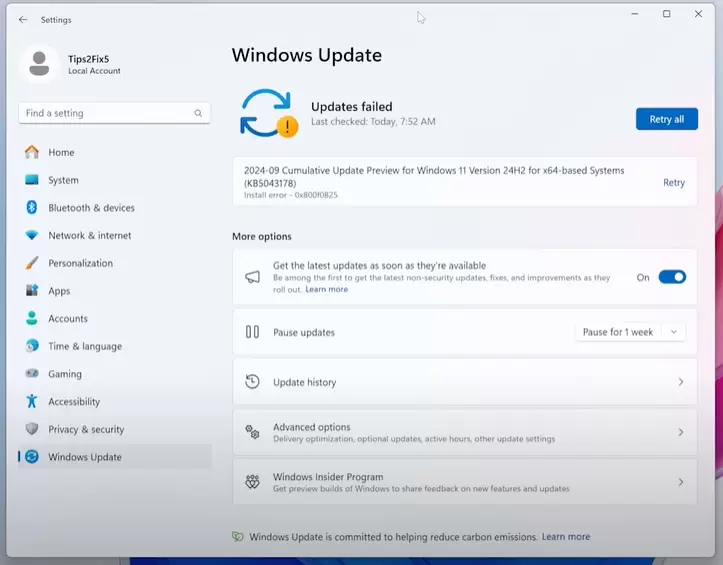This screenshot has height=565, width=723.
Task: Open the System settings page
Action: click(x=63, y=181)
